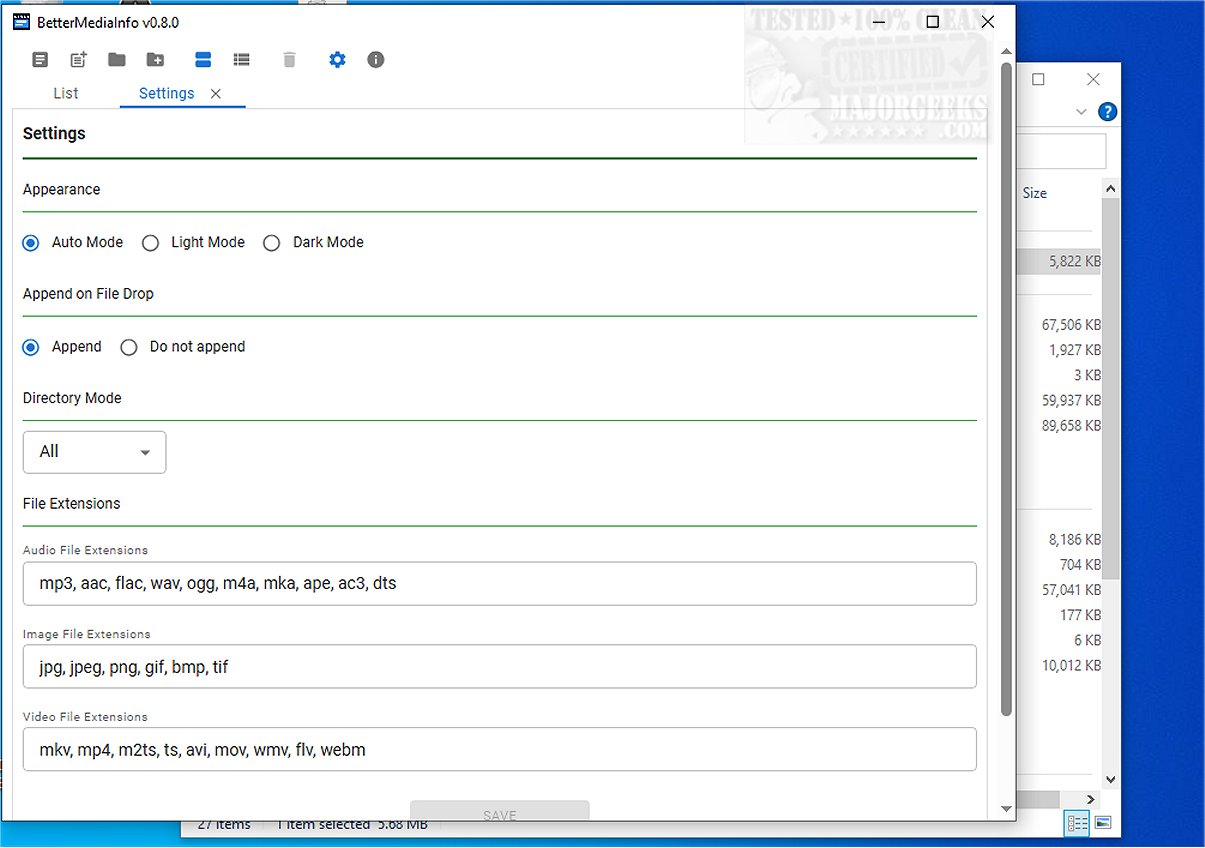Close the BetterMediaInfo window

[987, 22]
